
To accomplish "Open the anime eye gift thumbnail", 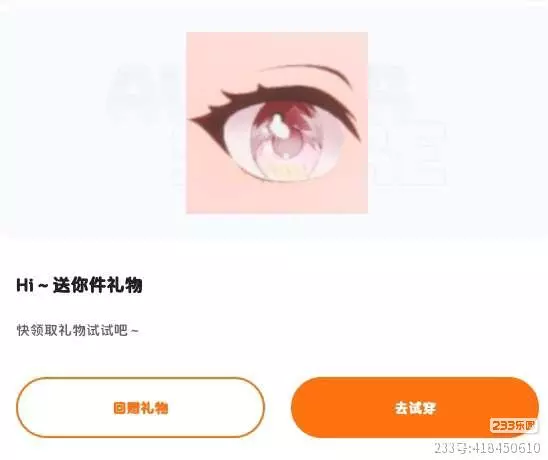I will click(x=277, y=123).
